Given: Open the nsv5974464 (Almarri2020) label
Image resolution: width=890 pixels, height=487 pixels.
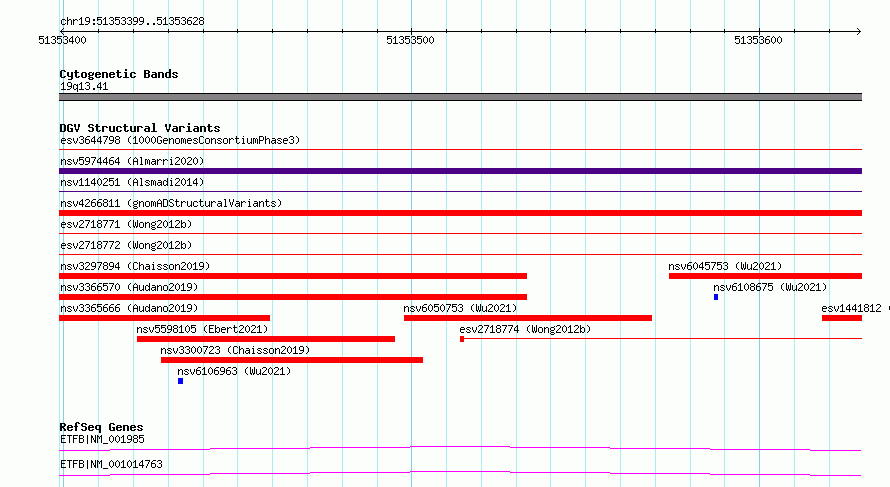Looking at the screenshot, I should 132,161.
